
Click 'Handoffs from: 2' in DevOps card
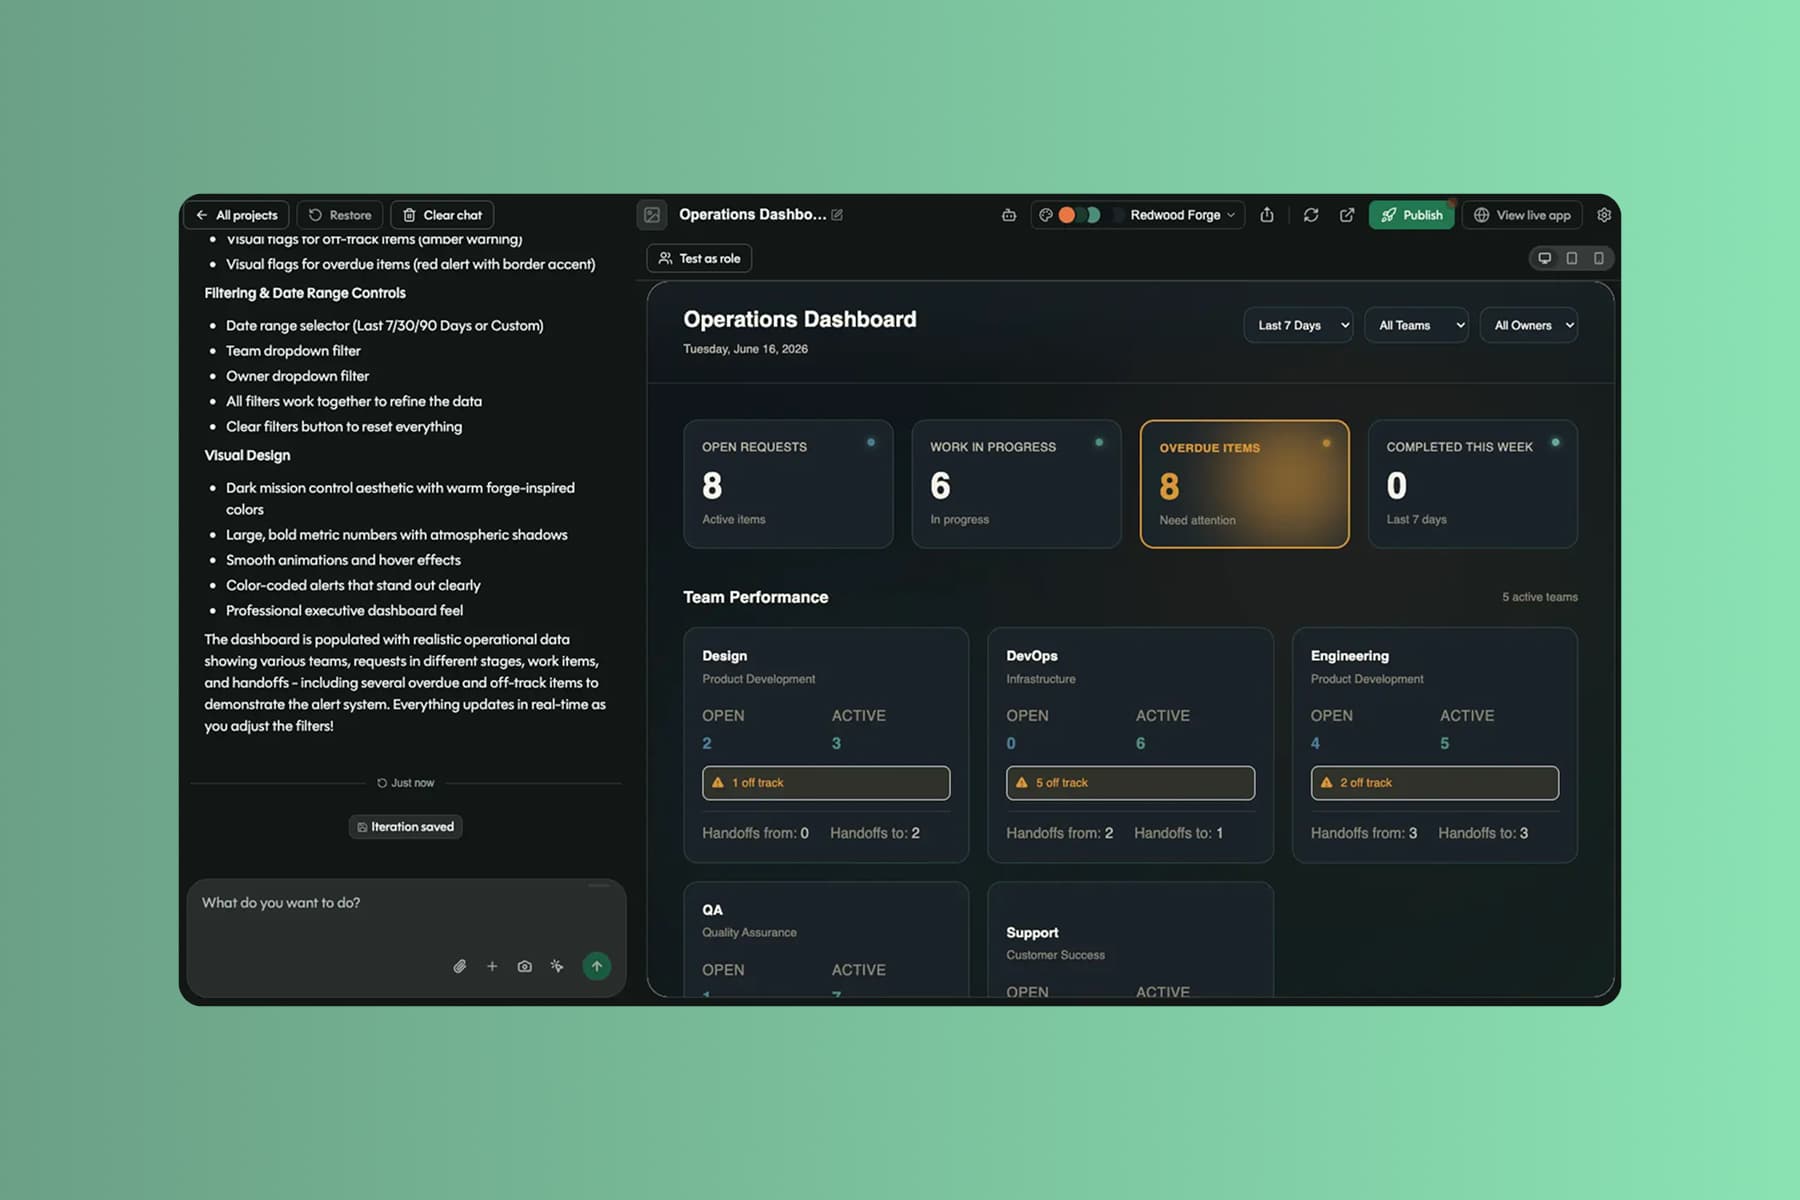point(1059,833)
